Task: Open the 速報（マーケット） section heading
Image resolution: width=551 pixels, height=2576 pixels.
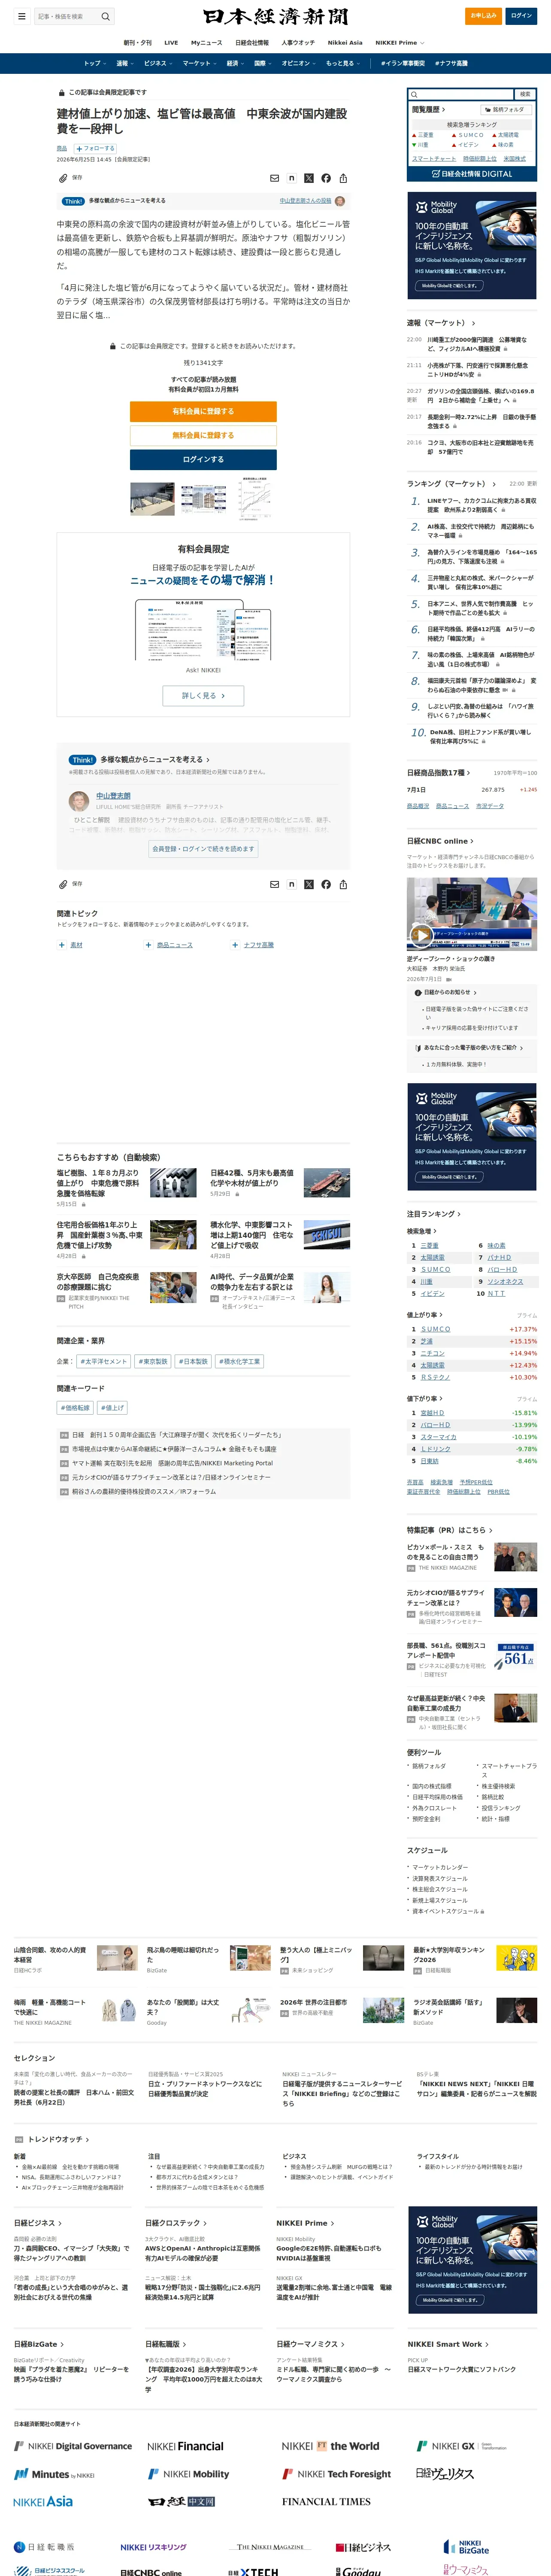Action: tap(441, 323)
